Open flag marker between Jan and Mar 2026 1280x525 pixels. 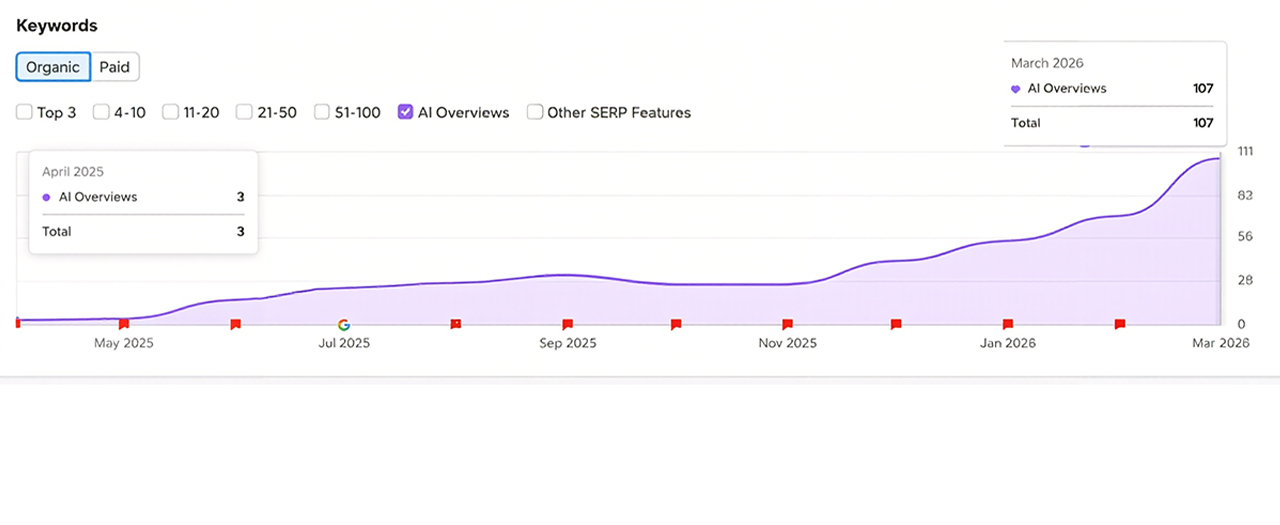point(1120,324)
